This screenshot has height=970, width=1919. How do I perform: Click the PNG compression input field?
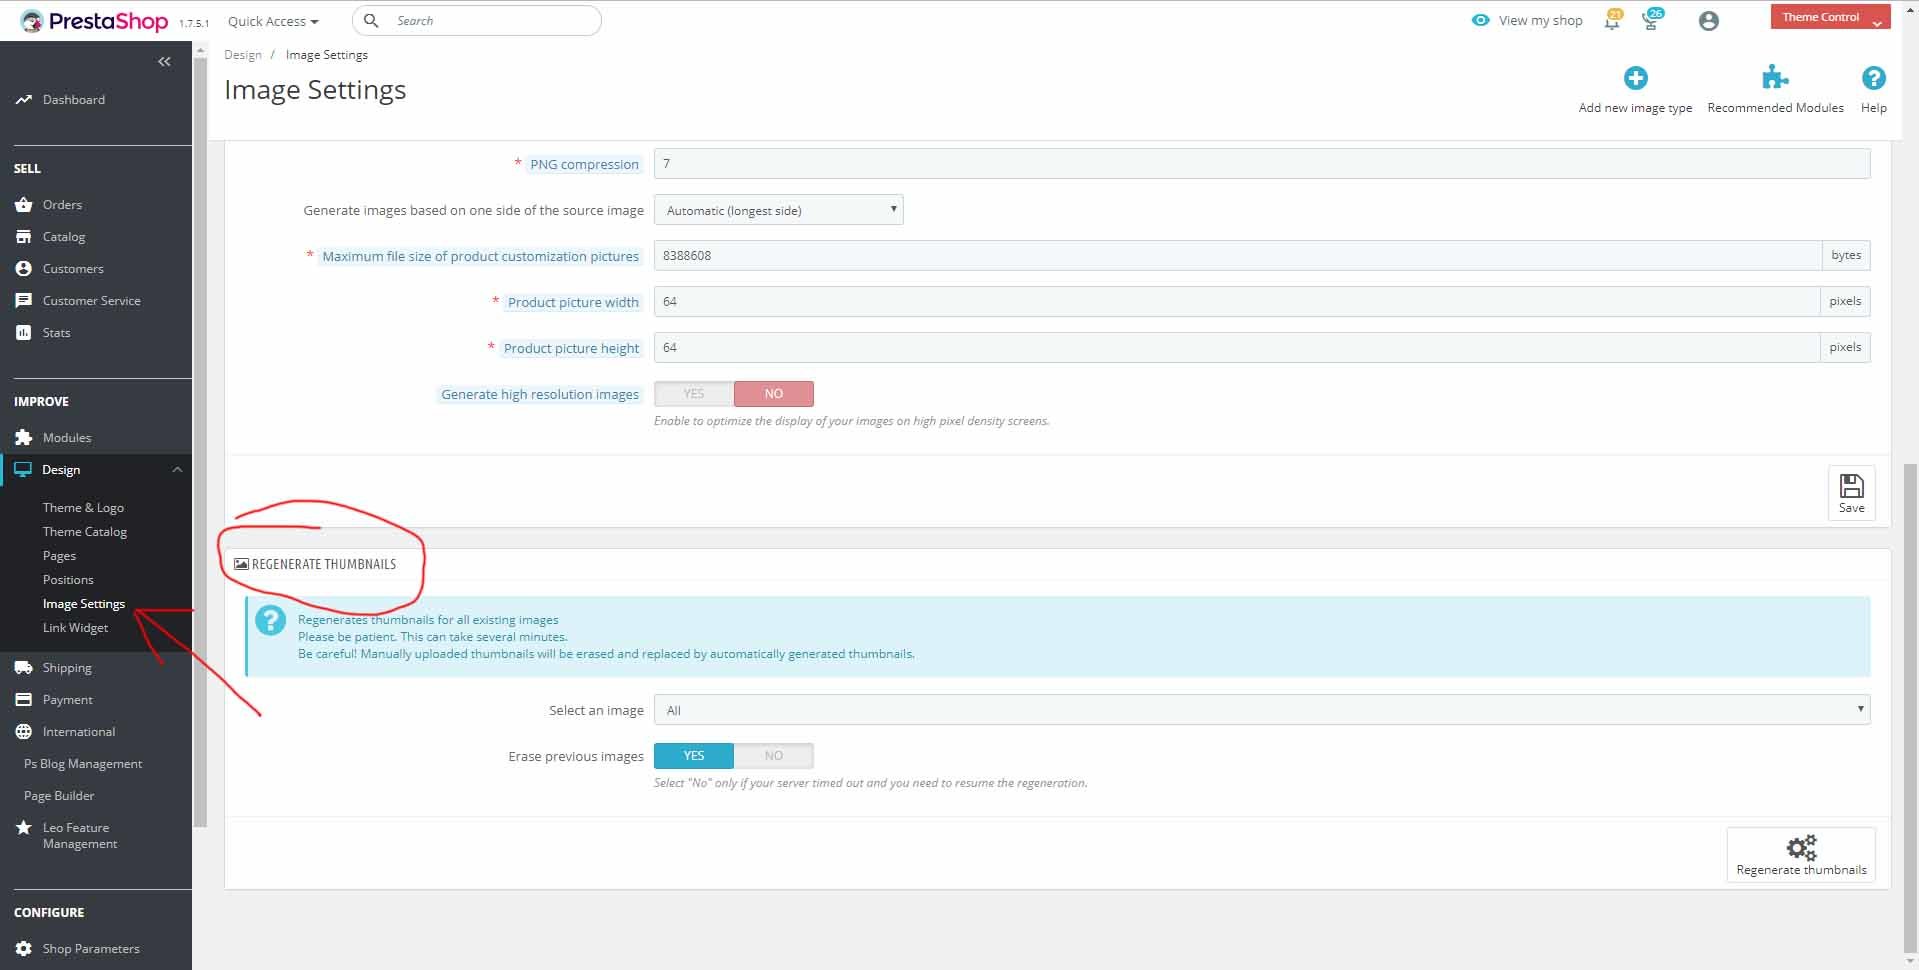click(1262, 164)
